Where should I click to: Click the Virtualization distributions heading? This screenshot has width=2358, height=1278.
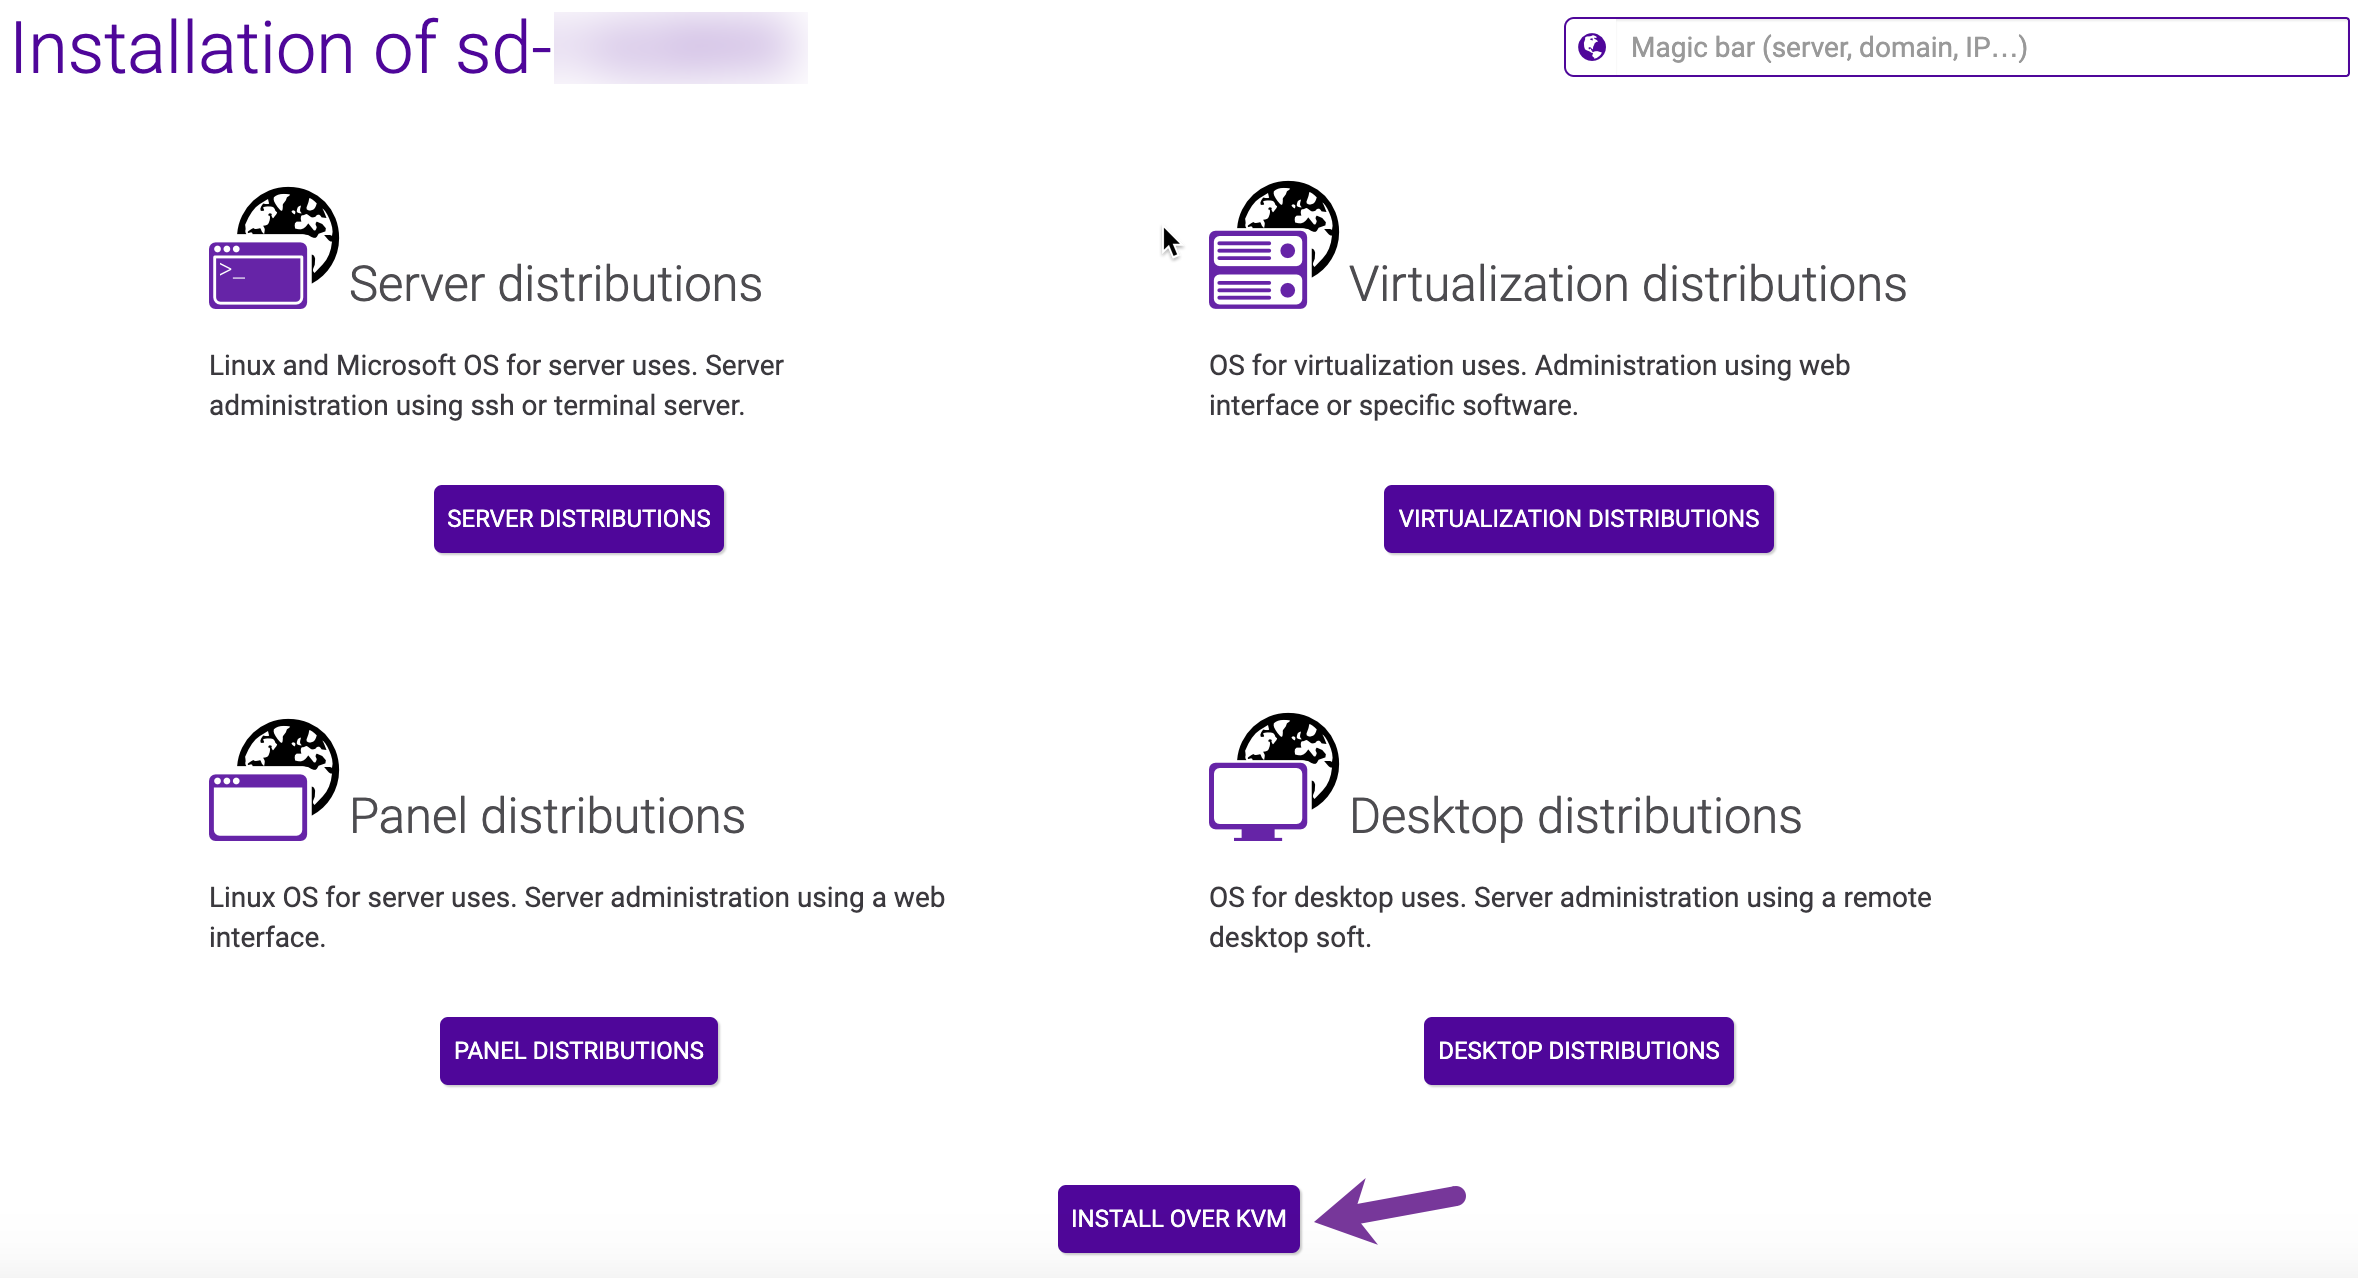coord(1627,284)
